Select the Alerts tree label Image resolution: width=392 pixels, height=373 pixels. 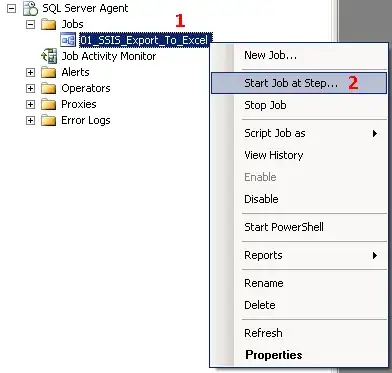[75, 72]
